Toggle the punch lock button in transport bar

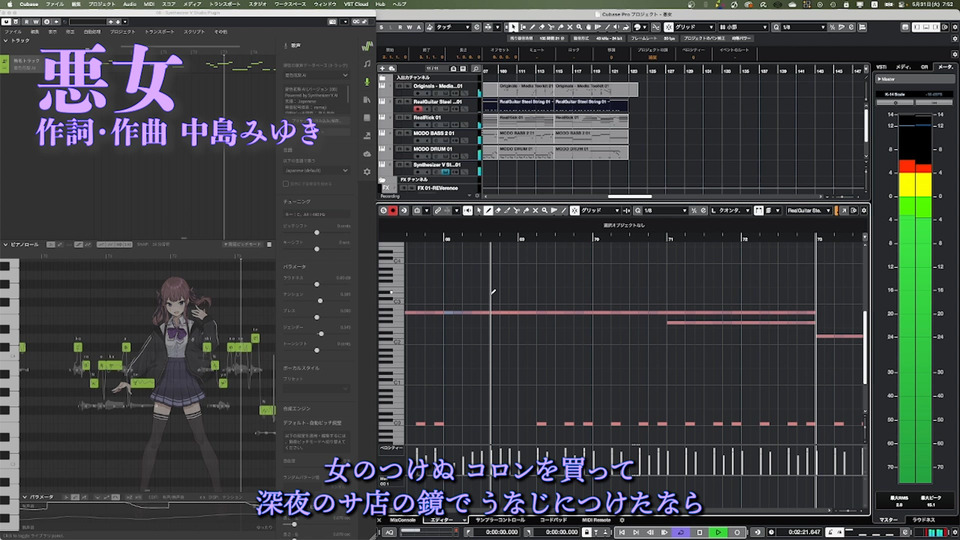[x=587, y=532]
